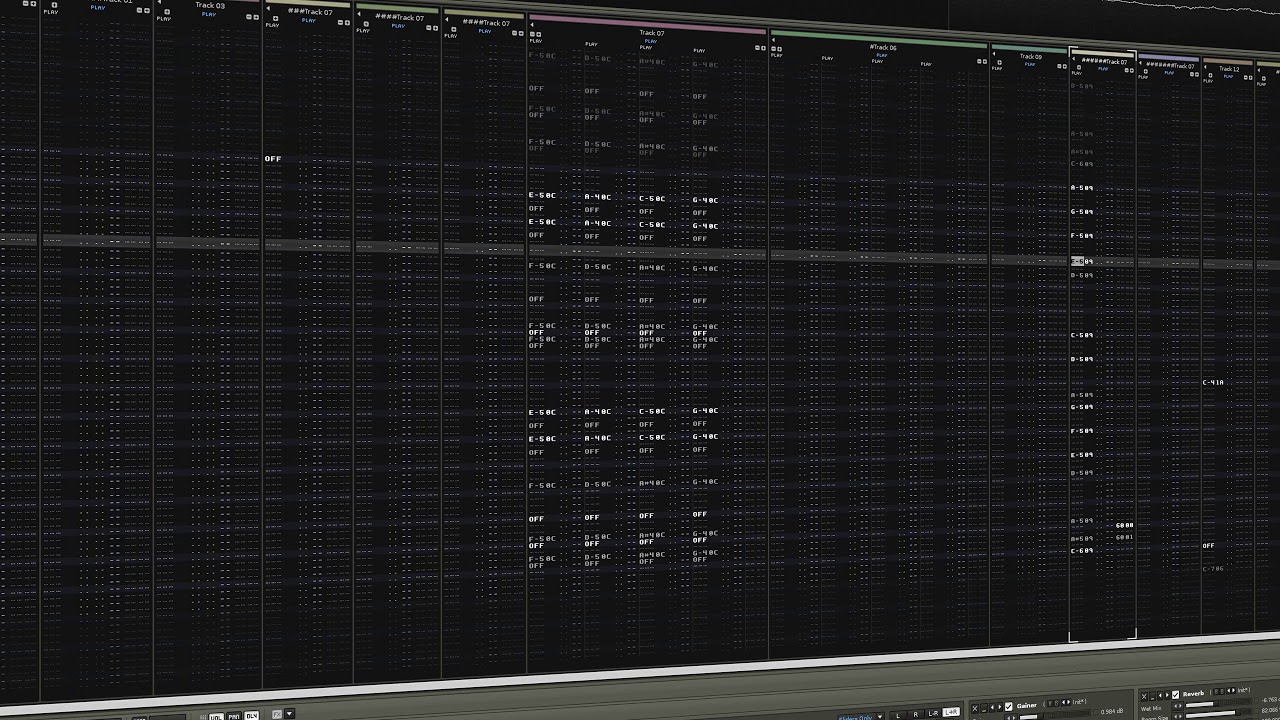Select next Gainer preset arrow
The height and width of the screenshot is (720, 1280).
tap(1068, 702)
